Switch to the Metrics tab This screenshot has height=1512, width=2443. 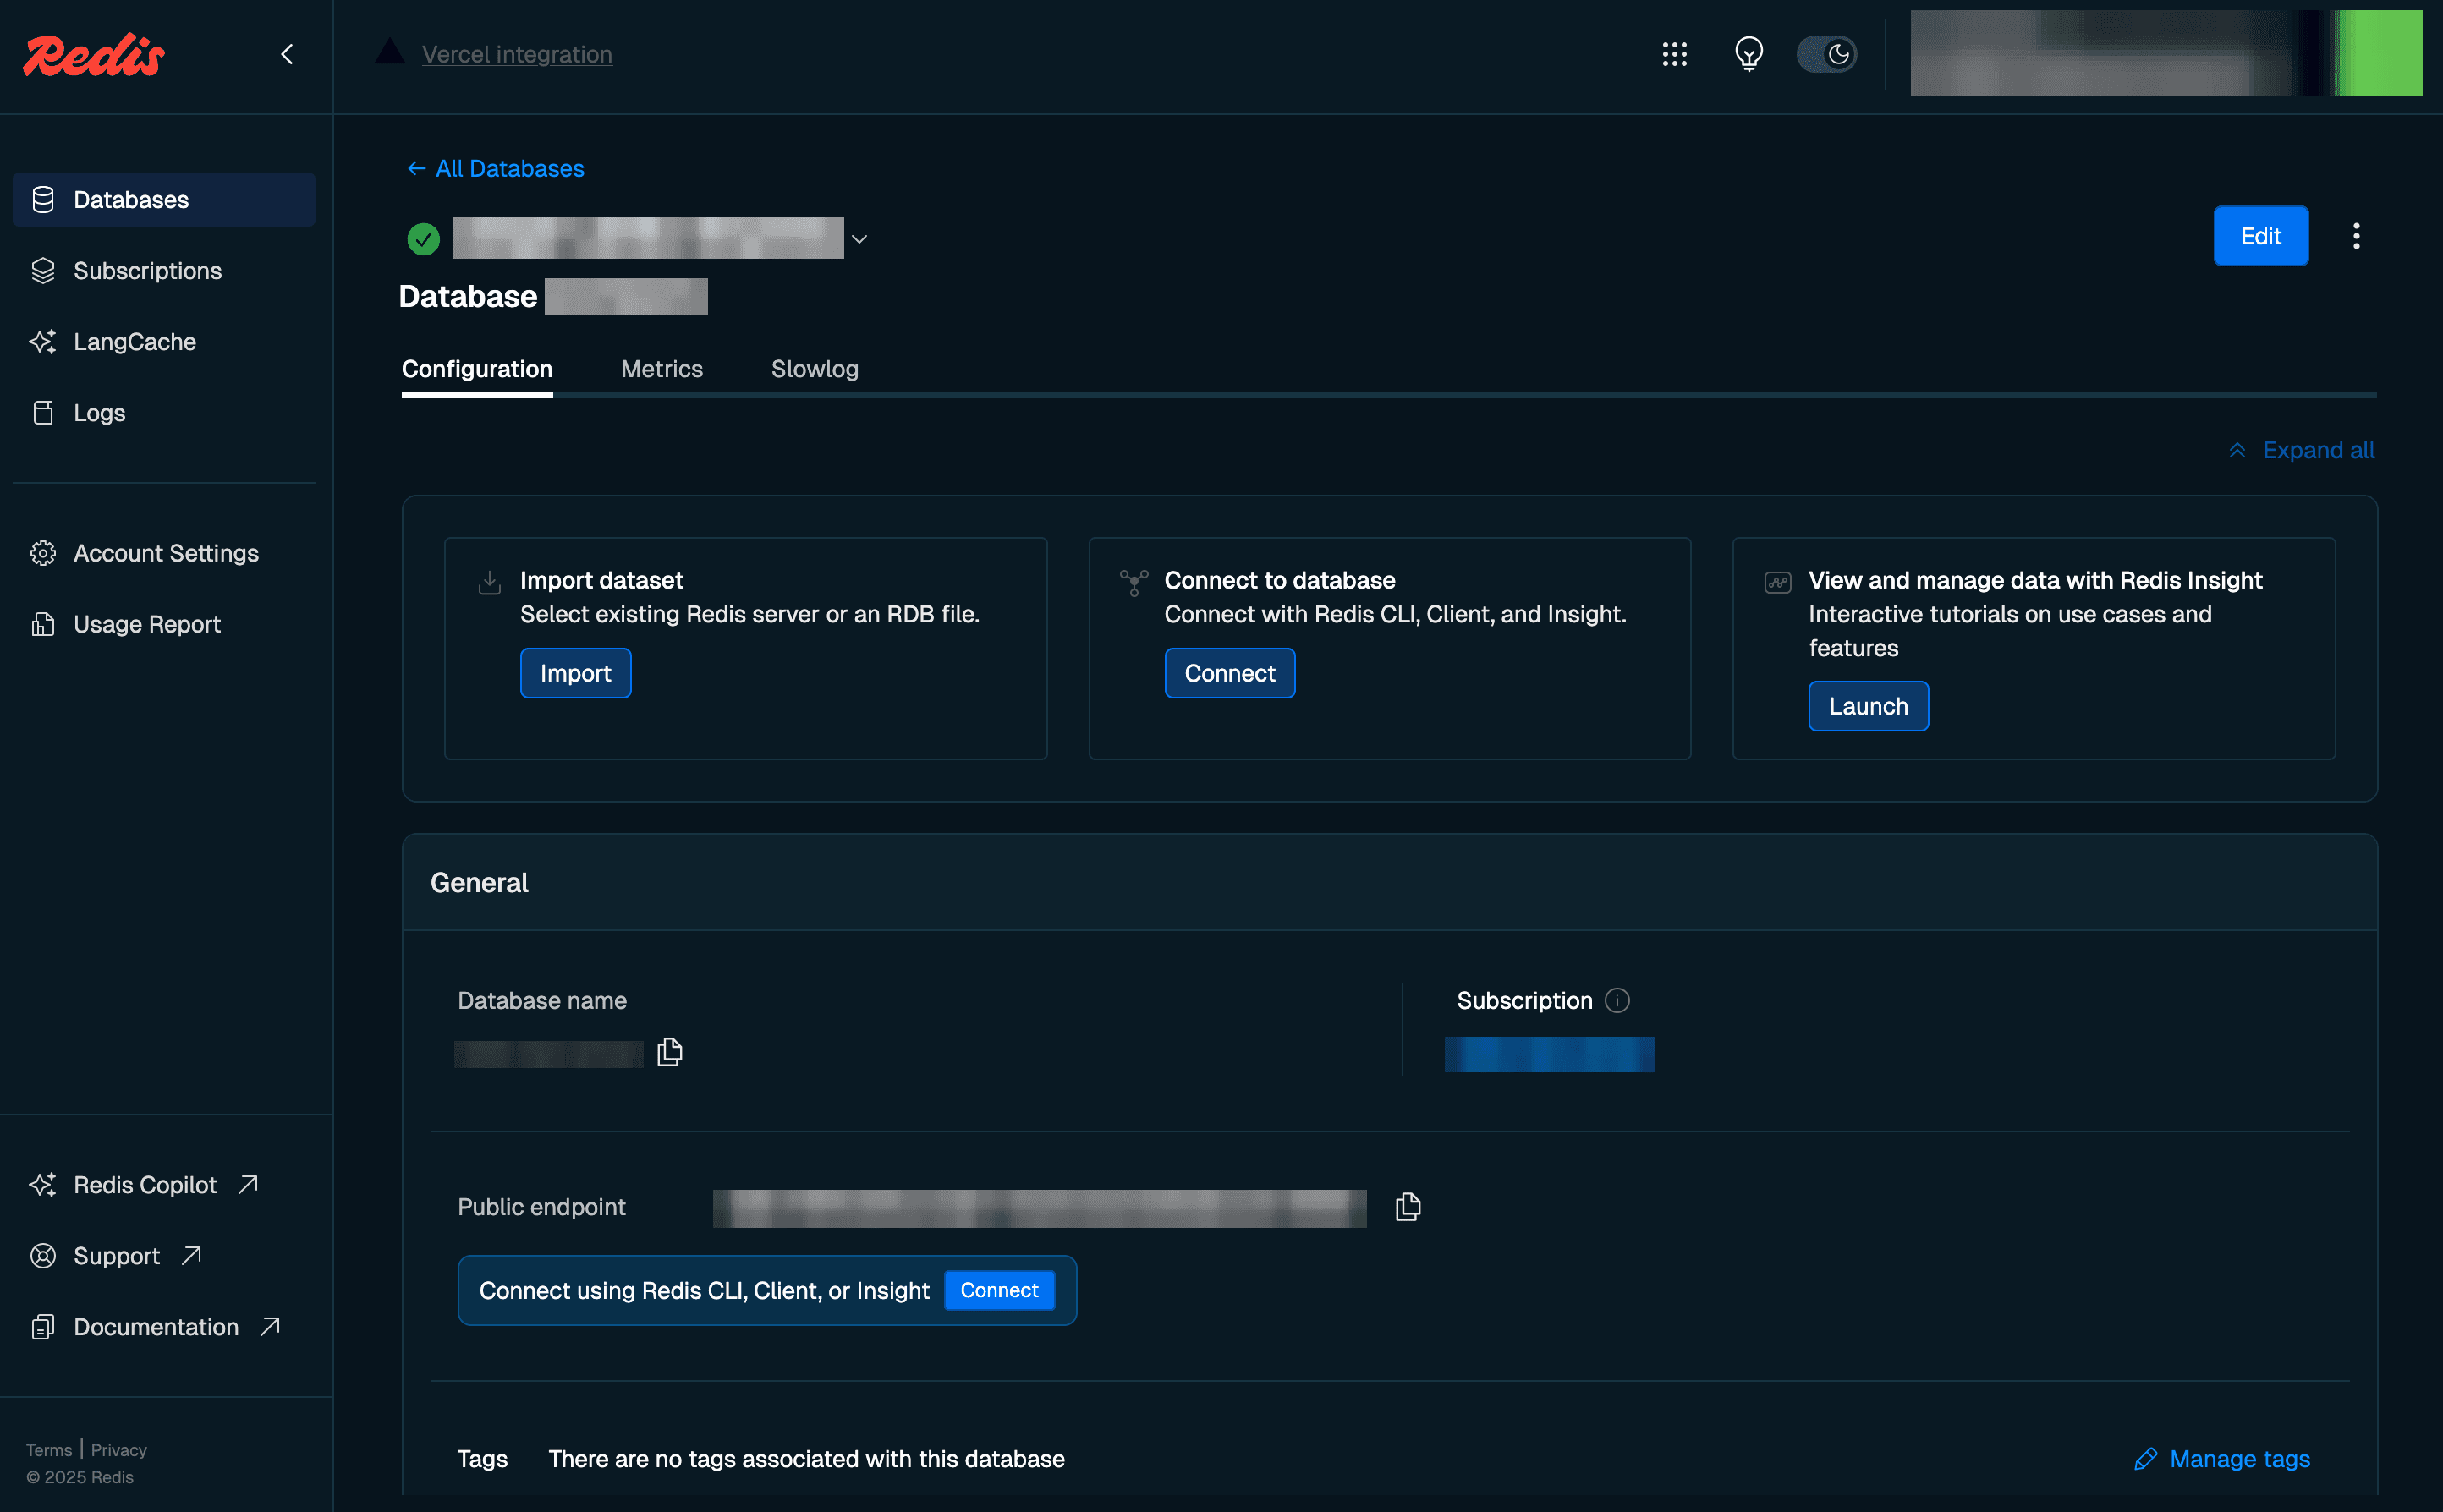(x=662, y=369)
